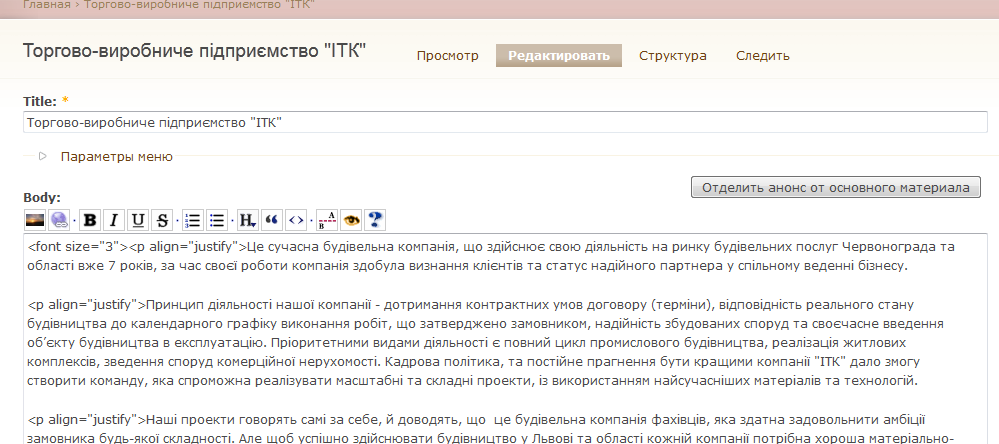Viewport: 999px width, 444px height.
Task: Preview the body with the eye icon
Action: (x=350, y=220)
